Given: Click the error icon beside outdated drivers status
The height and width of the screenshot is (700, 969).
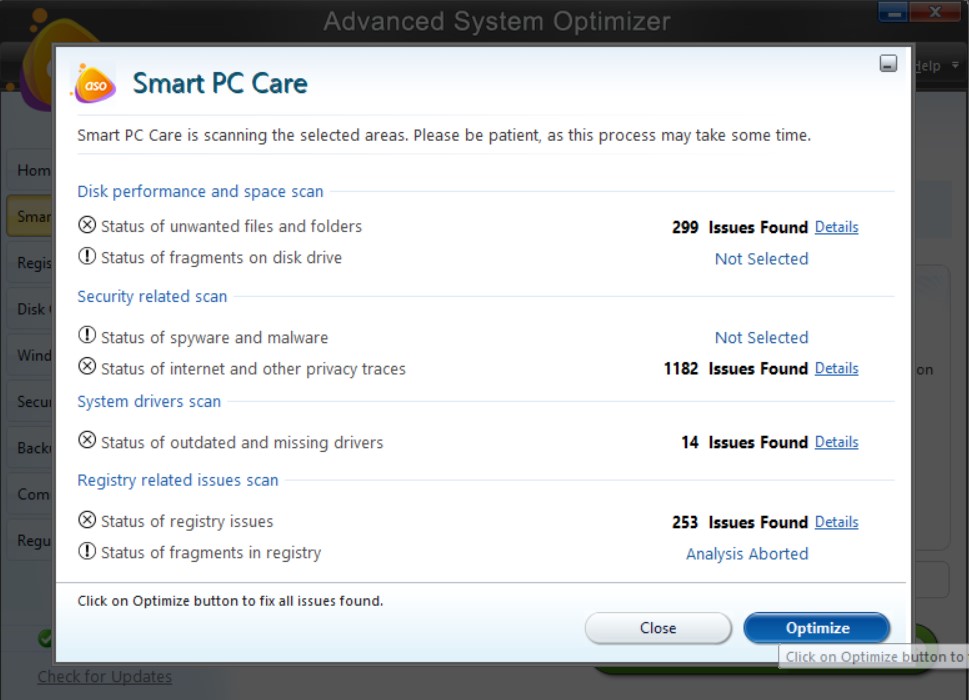Looking at the screenshot, I should [x=86, y=441].
